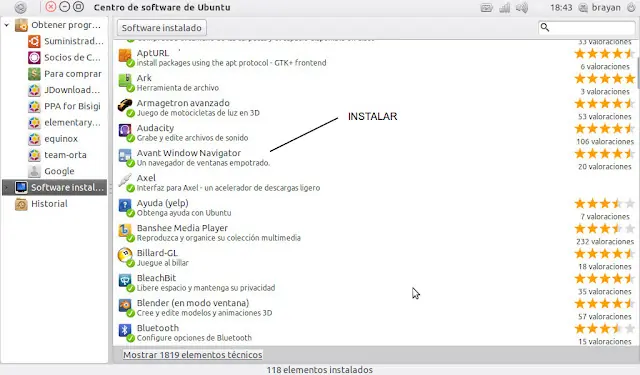Open the brayan user menu
Viewport: 640px width, 375px height.
600,7
